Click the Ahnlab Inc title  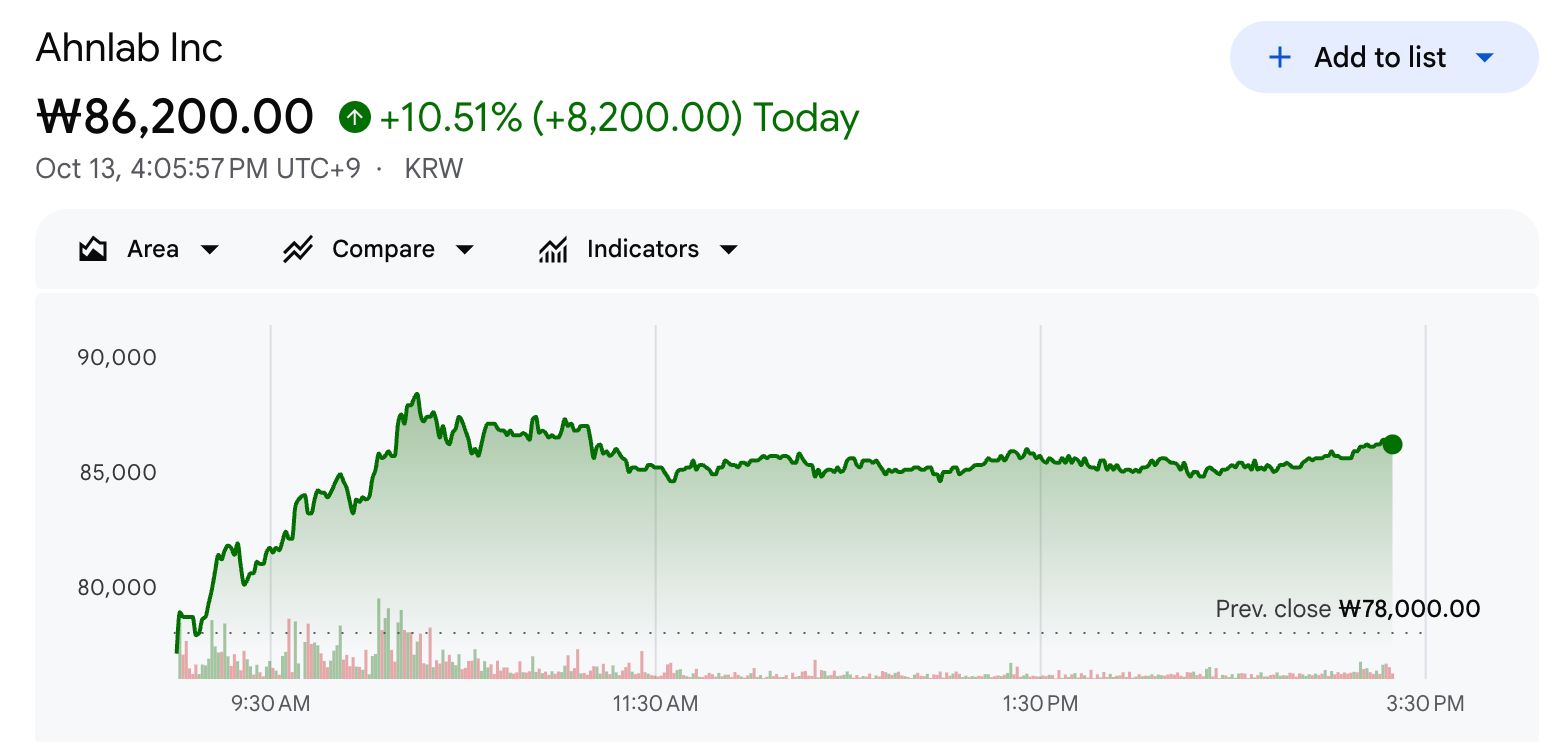pyautogui.click(x=129, y=48)
